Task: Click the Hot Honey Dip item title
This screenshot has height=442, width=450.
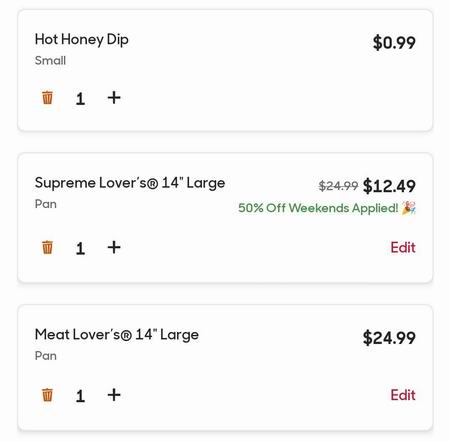Action: pyautogui.click(x=82, y=40)
